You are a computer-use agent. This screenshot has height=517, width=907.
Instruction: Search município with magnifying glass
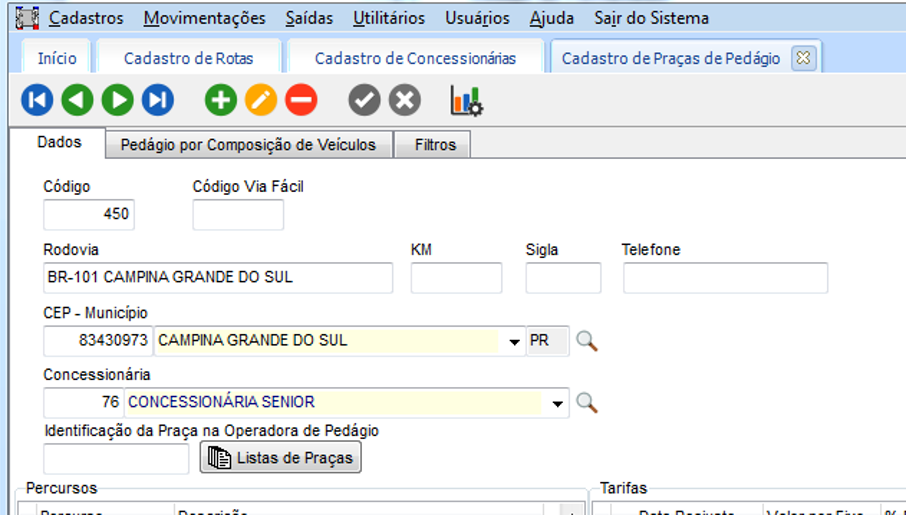(x=587, y=341)
